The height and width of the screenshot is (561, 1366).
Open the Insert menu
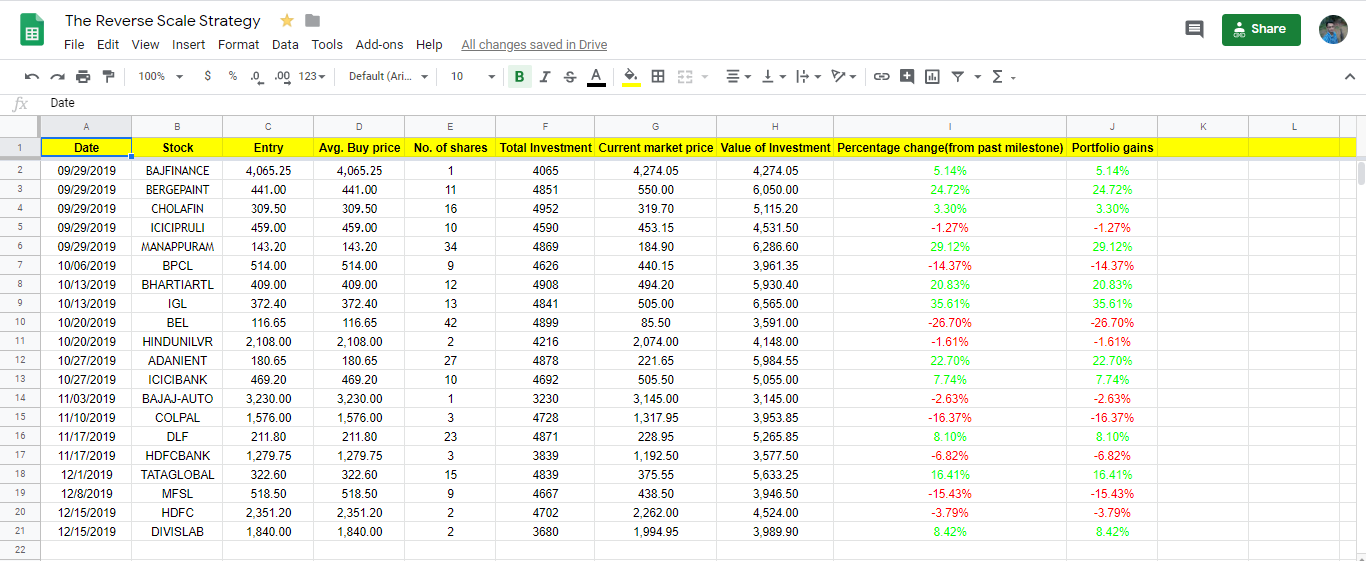[188, 44]
